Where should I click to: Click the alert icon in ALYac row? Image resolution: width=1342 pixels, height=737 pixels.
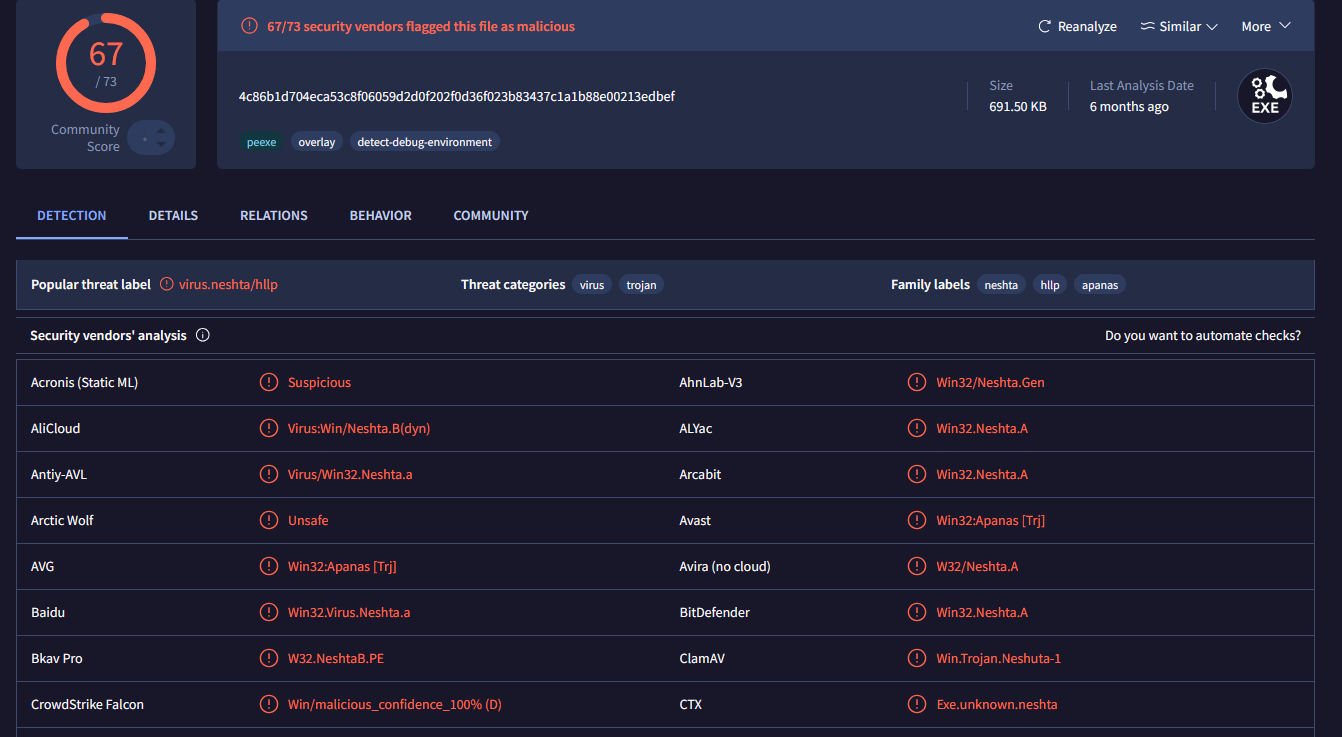(x=917, y=428)
